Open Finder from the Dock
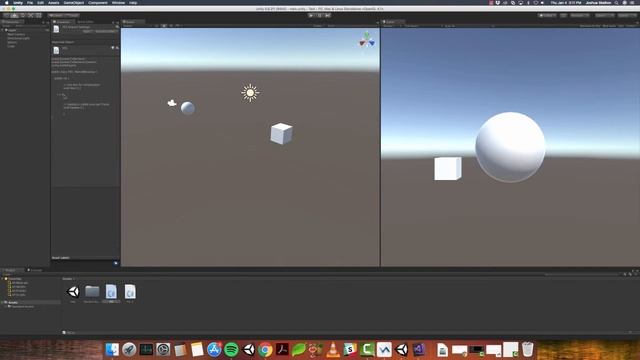 point(112,350)
